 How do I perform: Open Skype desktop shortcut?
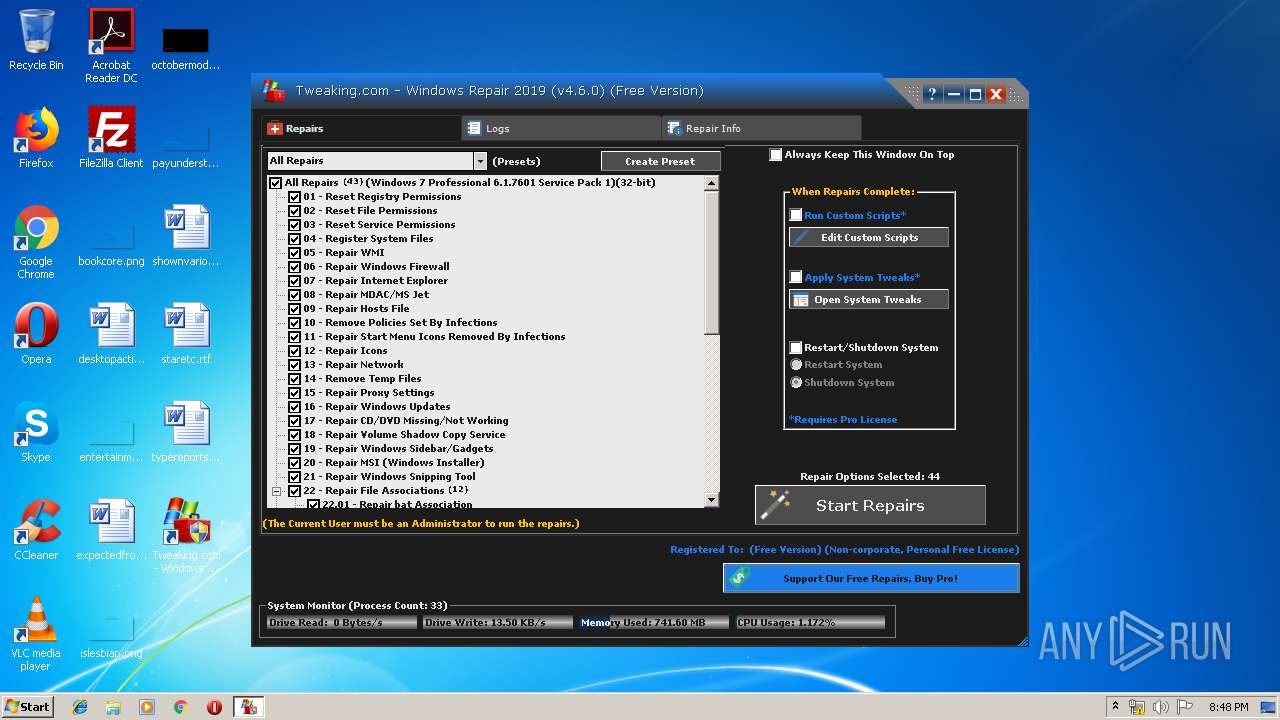pyautogui.click(x=36, y=432)
